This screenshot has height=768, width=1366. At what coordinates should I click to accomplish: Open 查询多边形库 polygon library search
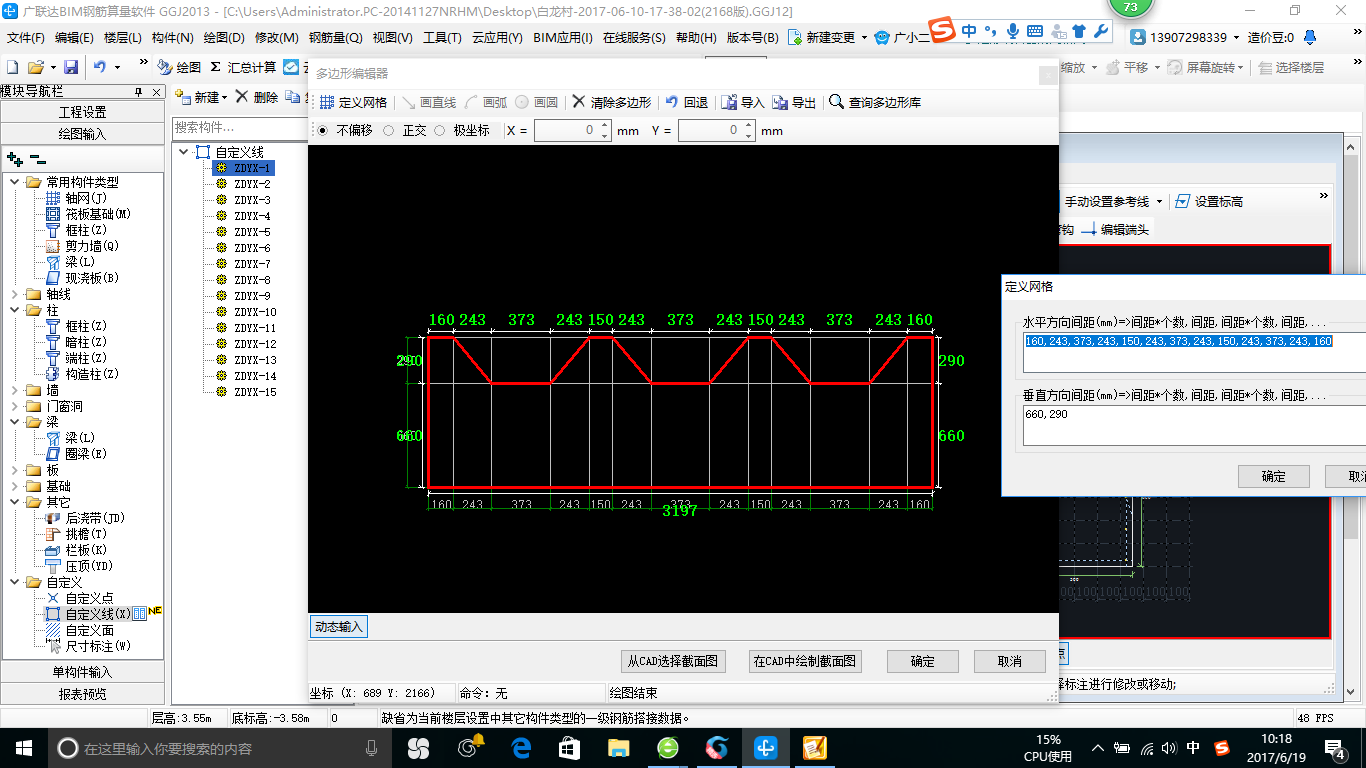coord(875,102)
